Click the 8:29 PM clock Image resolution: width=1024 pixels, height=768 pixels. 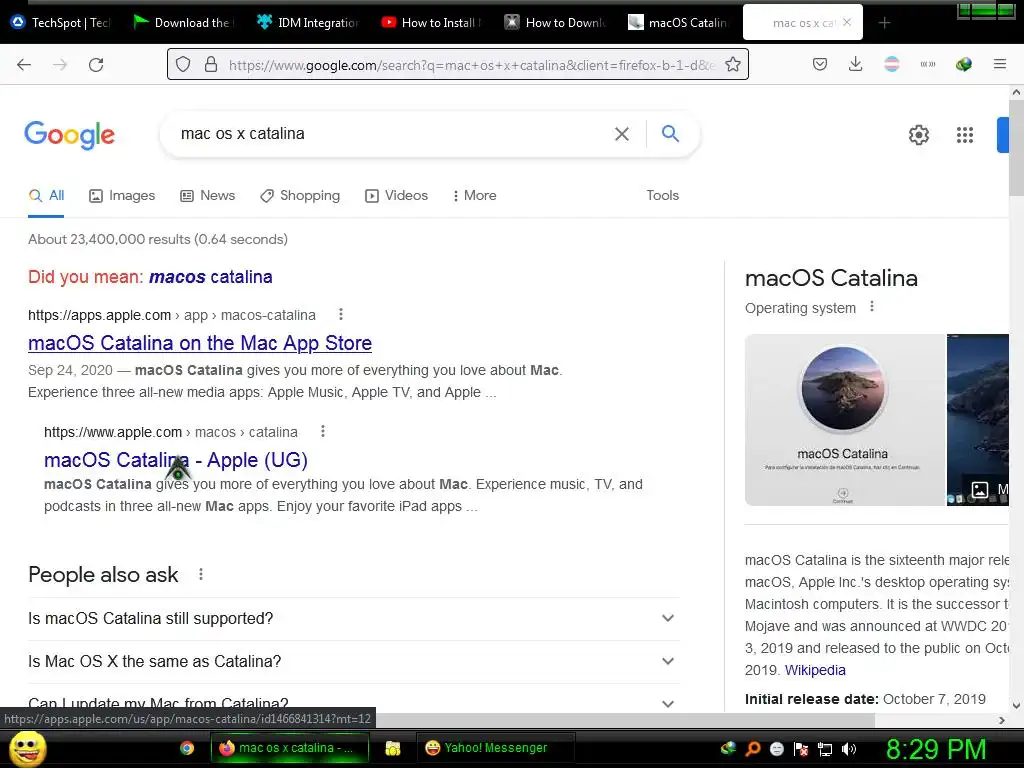pyautogui.click(x=936, y=749)
